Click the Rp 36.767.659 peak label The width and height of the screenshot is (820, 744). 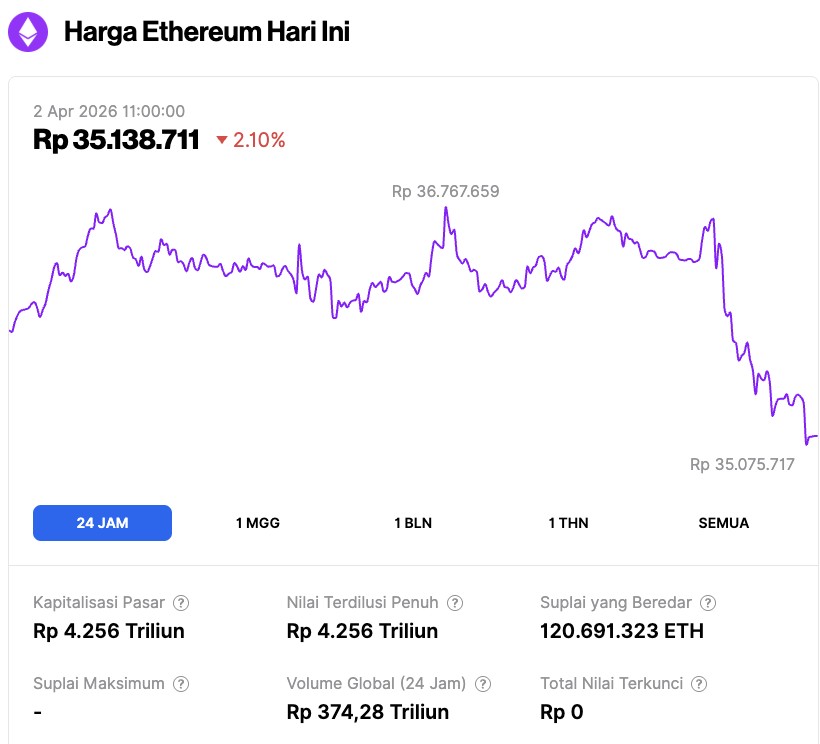(445, 191)
